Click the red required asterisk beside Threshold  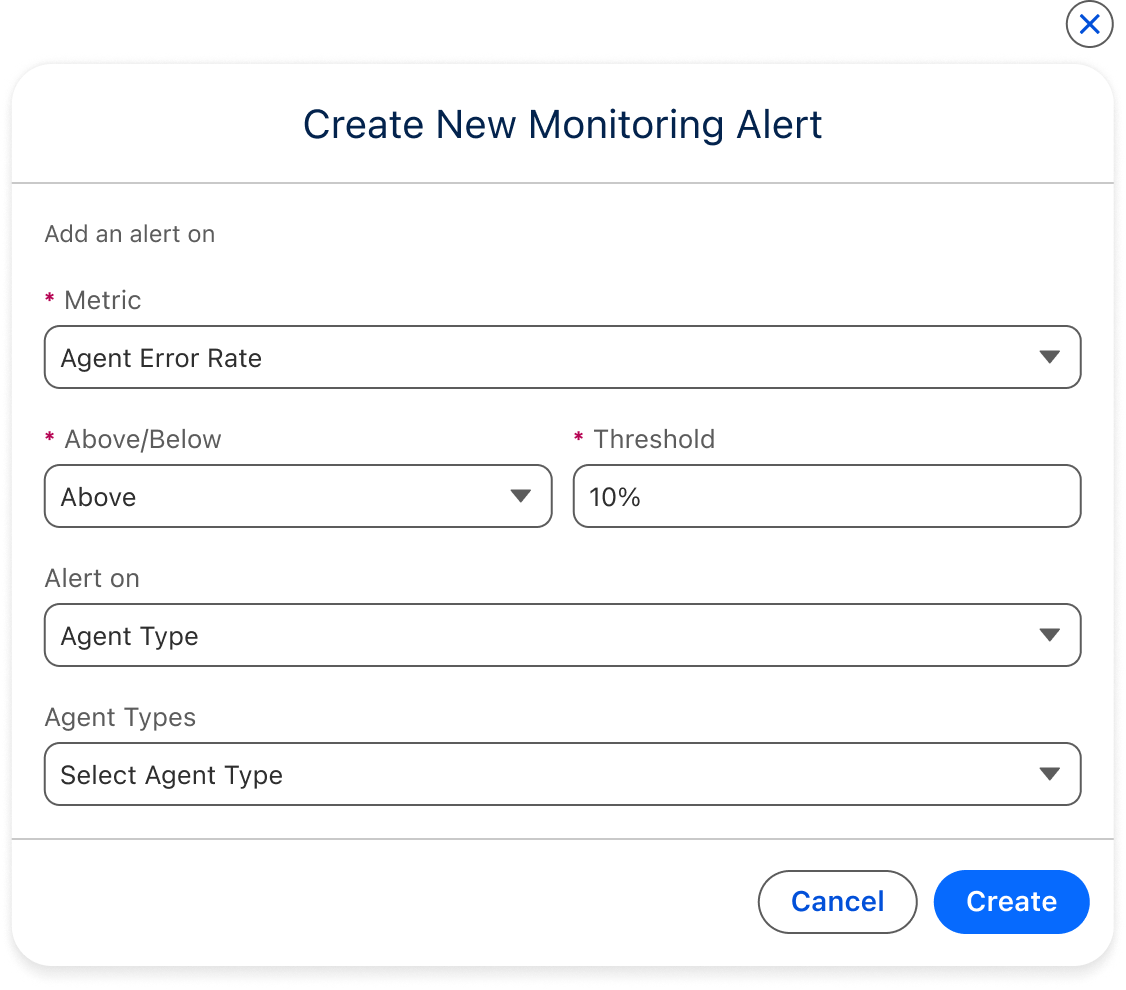pos(578,439)
